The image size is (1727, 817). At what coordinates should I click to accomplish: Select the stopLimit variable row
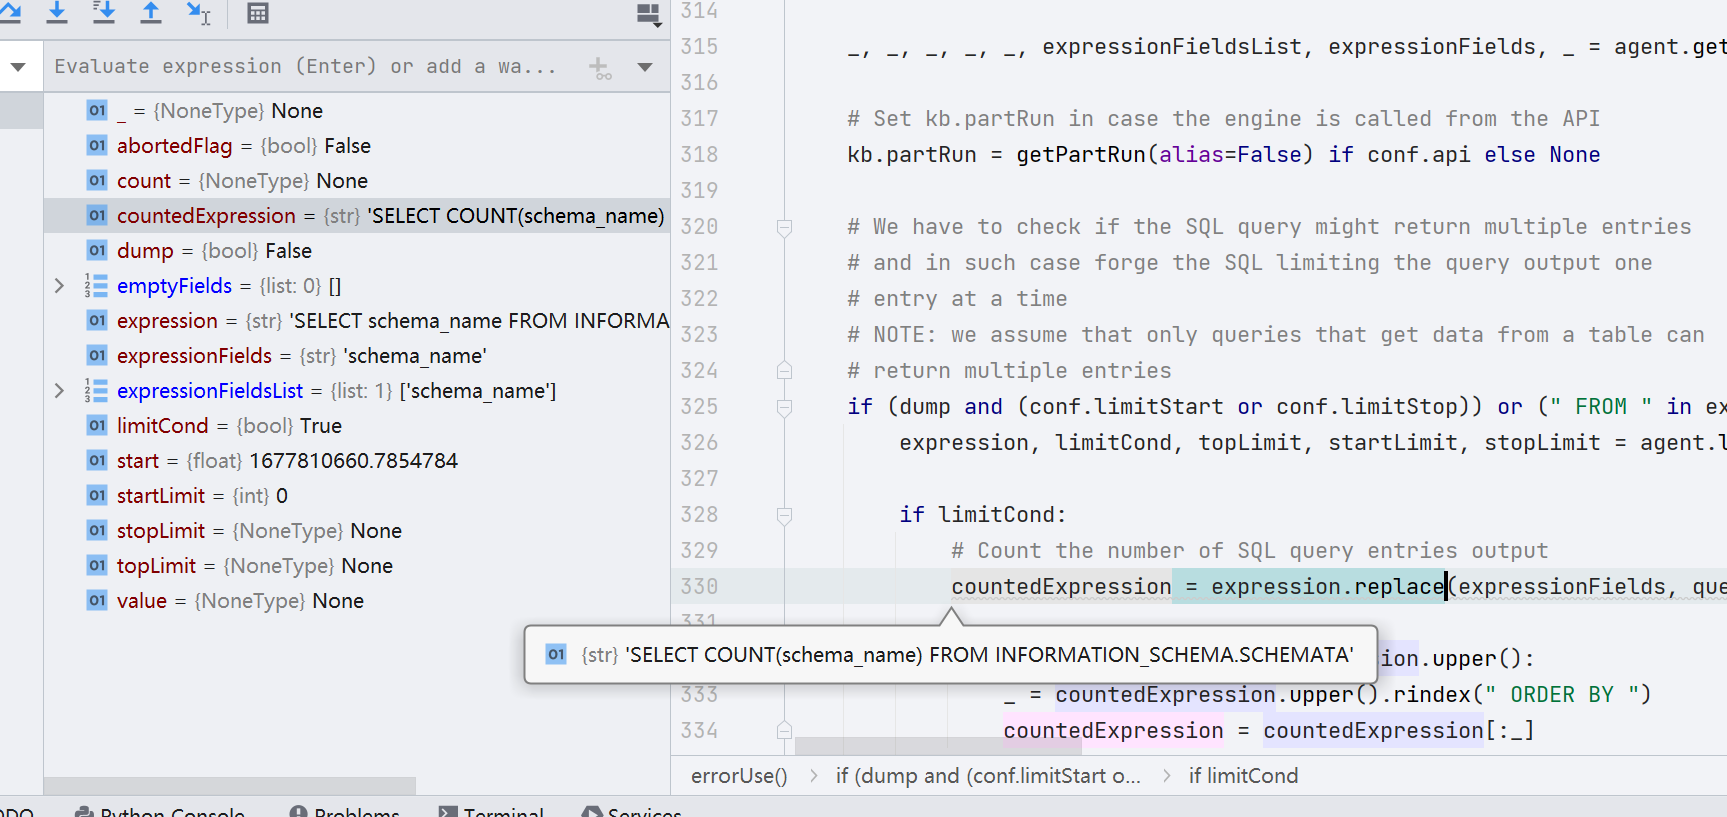click(x=357, y=531)
